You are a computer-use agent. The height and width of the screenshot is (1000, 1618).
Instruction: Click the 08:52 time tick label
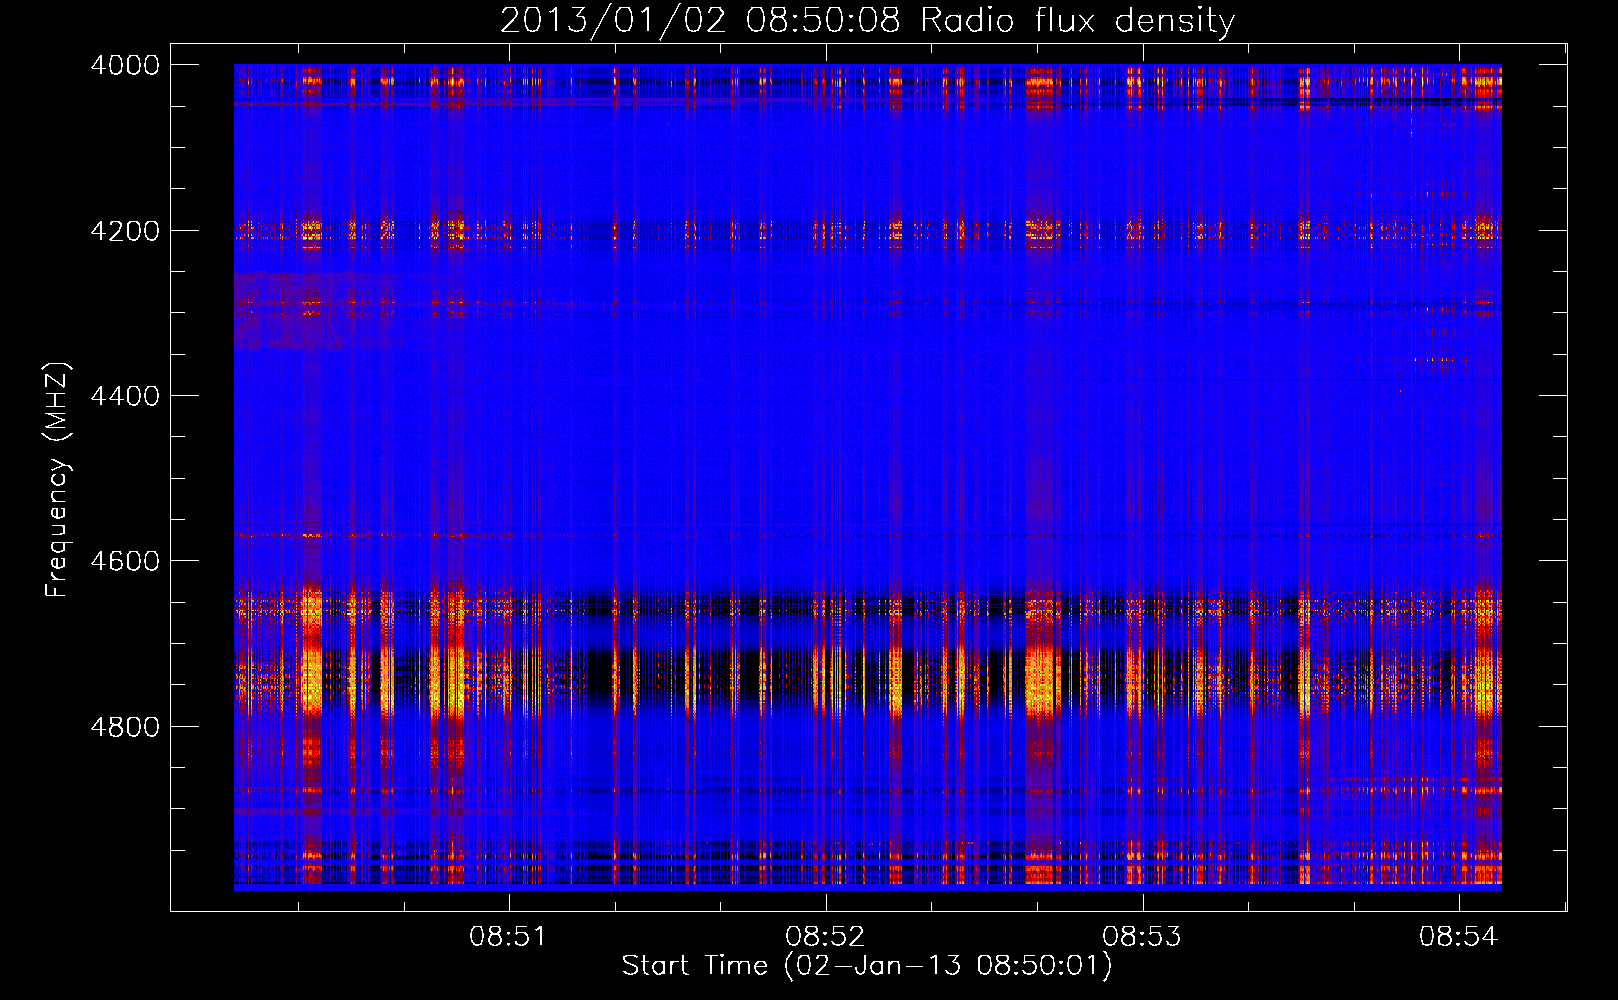click(x=826, y=937)
